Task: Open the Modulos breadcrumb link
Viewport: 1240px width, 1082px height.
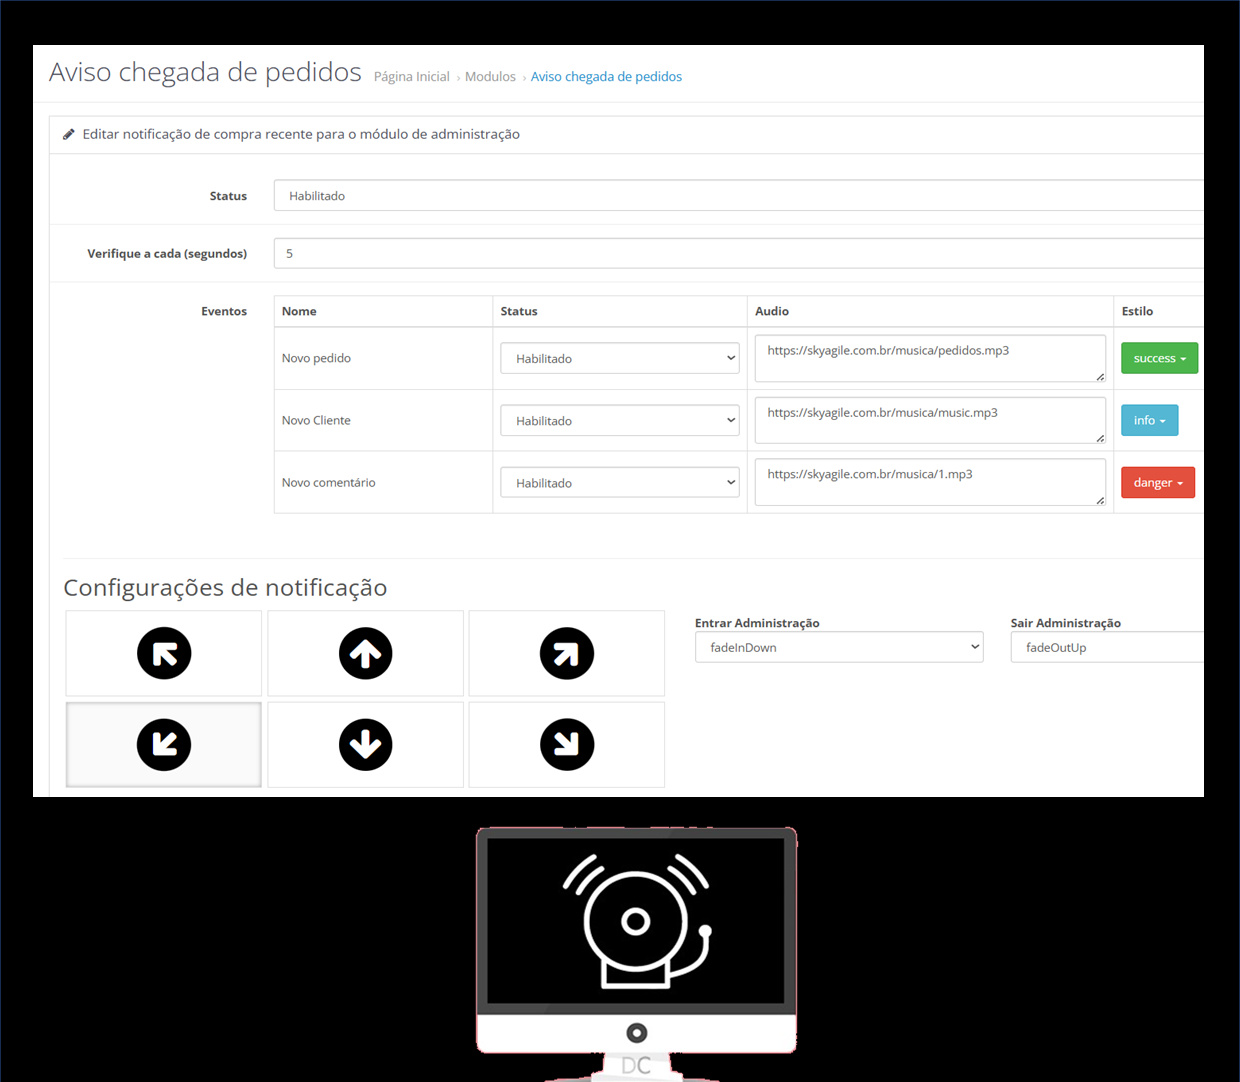Action: tap(490, 77)
